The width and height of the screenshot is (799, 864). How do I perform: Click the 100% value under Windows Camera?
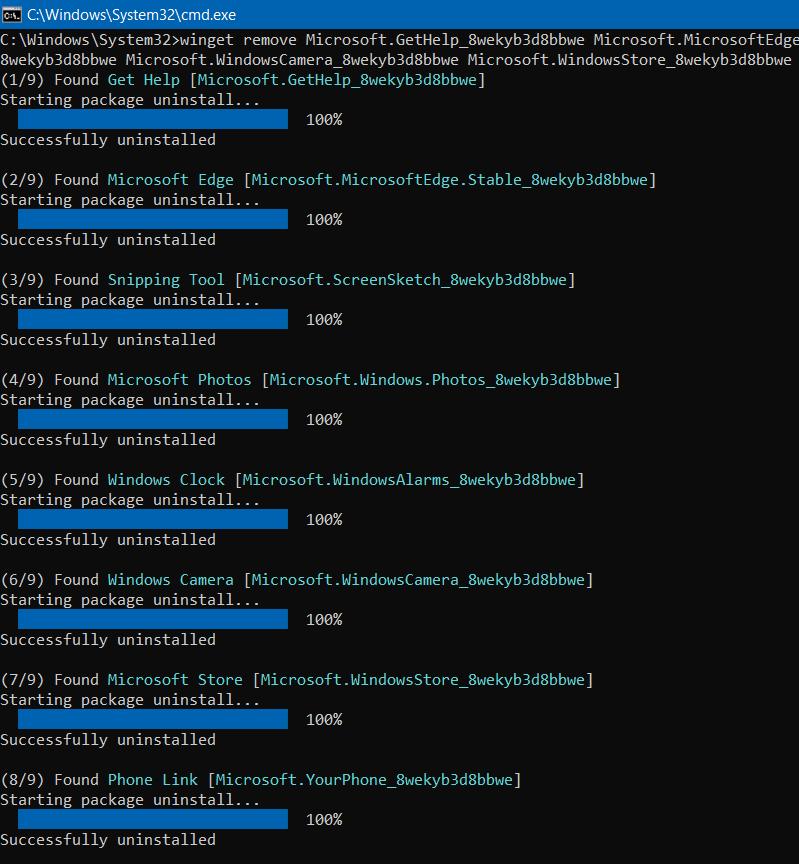click(324, 620)
